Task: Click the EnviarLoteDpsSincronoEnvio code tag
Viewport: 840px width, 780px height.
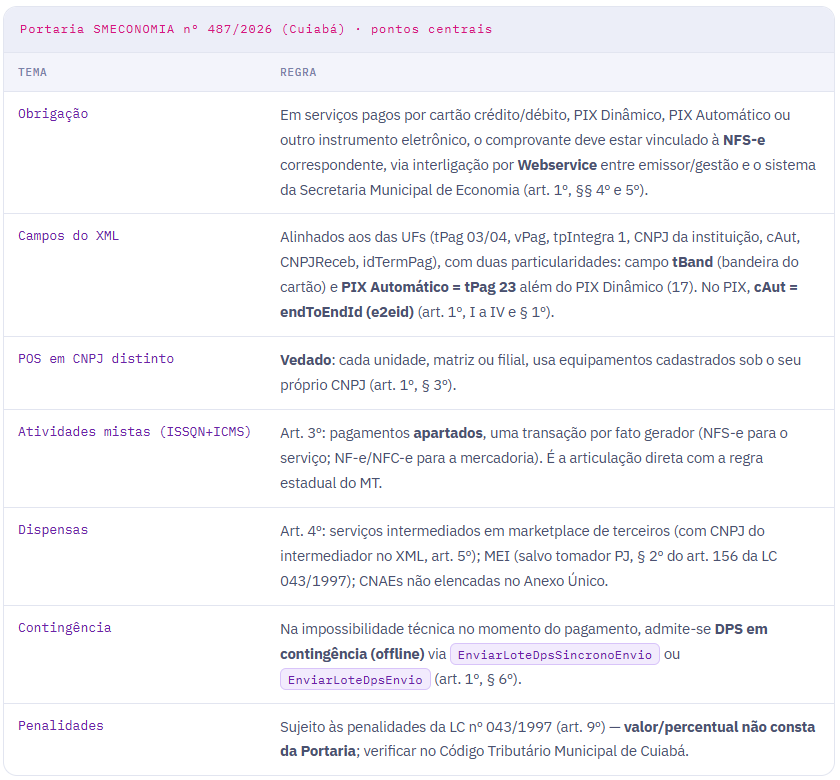Action: coord(554,655)
